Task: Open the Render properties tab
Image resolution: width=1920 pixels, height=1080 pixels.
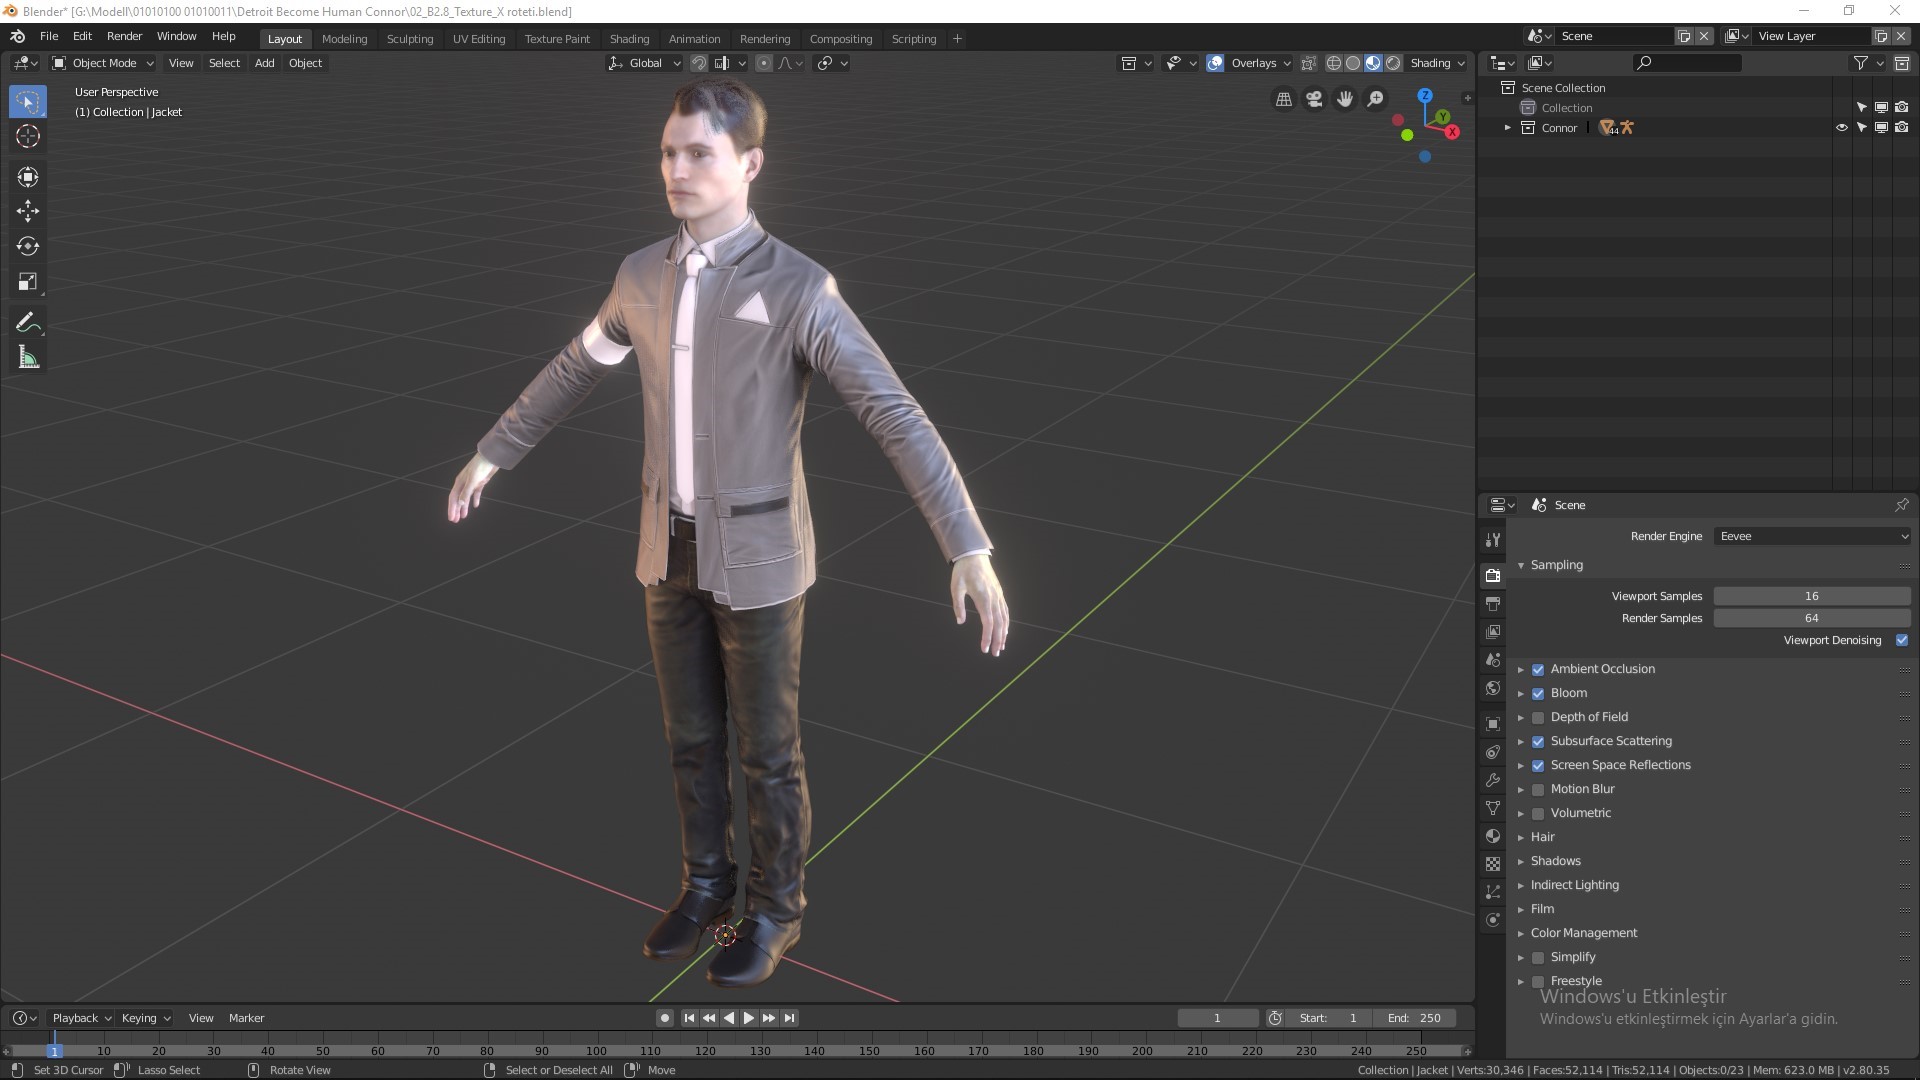Action: coord(1493,575)
